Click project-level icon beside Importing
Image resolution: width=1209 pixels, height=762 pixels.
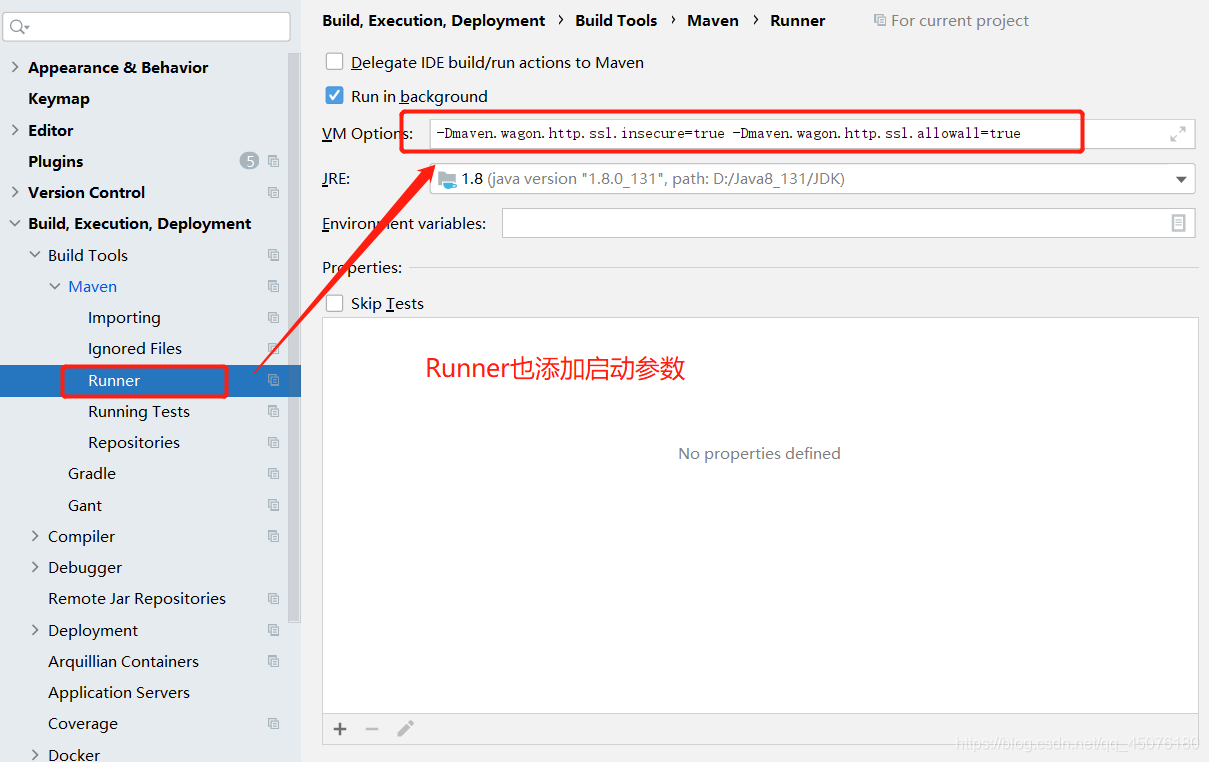pos(273,317)
